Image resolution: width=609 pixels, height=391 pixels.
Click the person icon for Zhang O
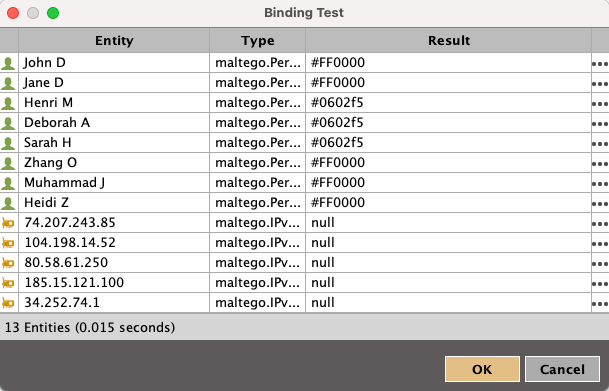click(8, 163)
